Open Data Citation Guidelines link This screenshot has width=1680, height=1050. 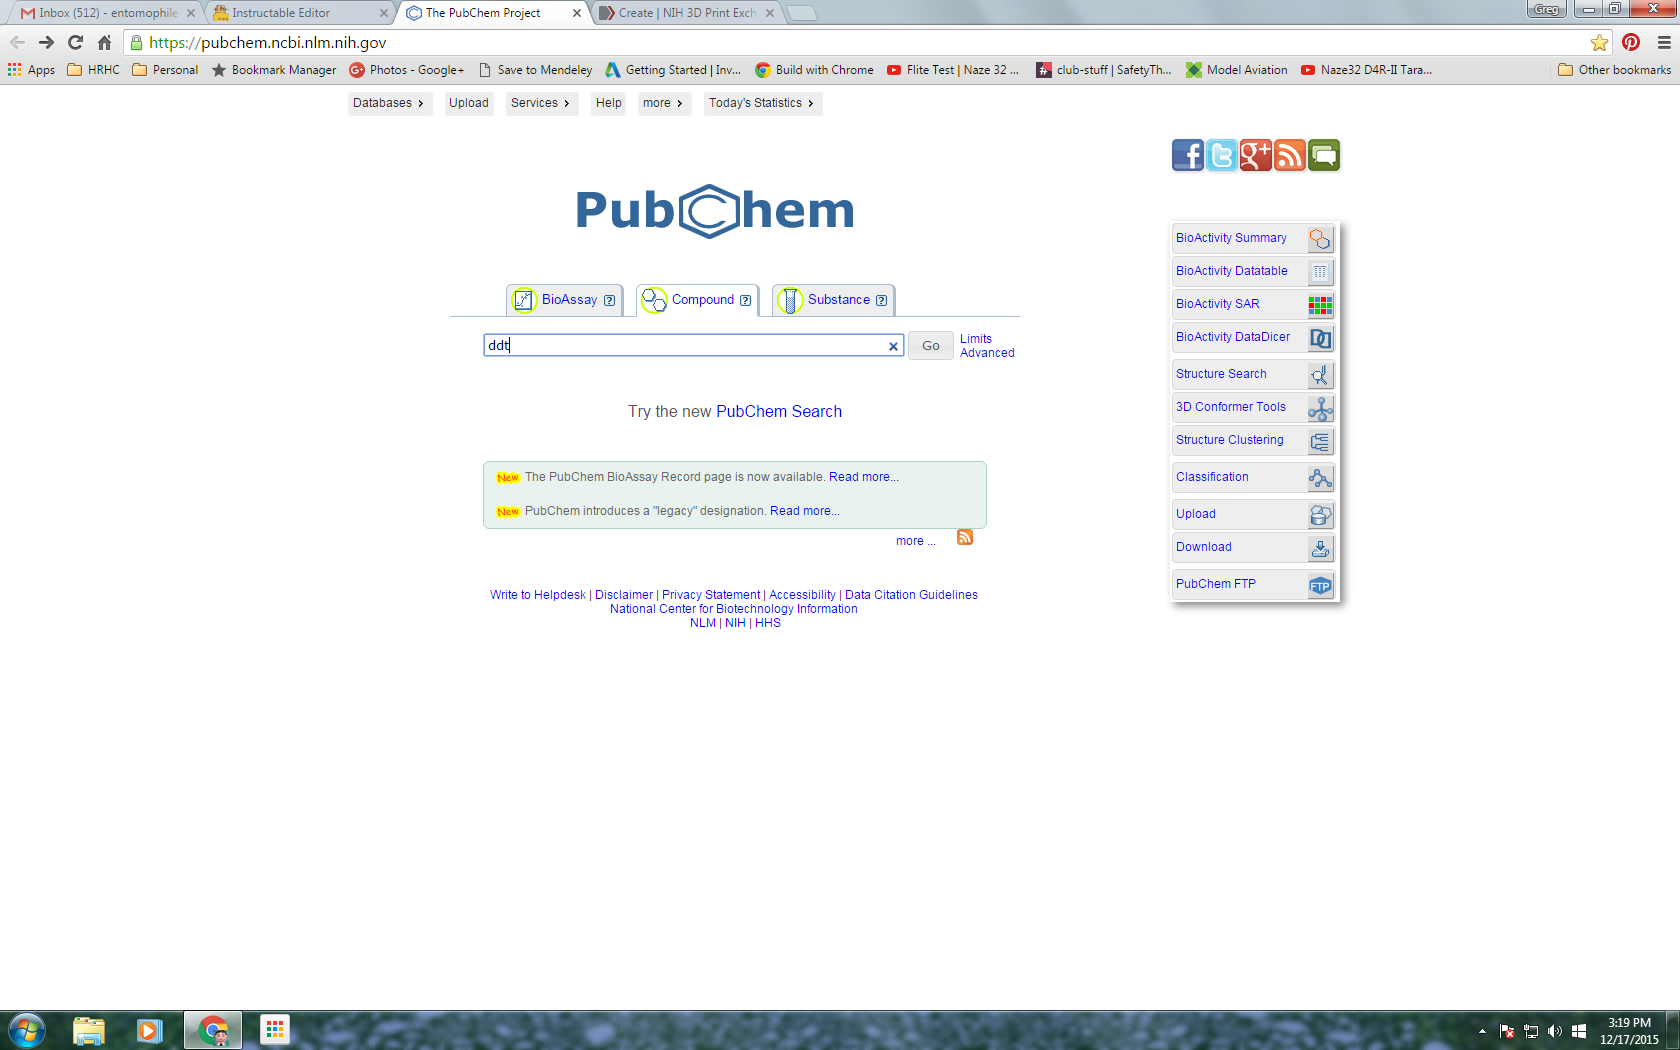pos(911,595)
